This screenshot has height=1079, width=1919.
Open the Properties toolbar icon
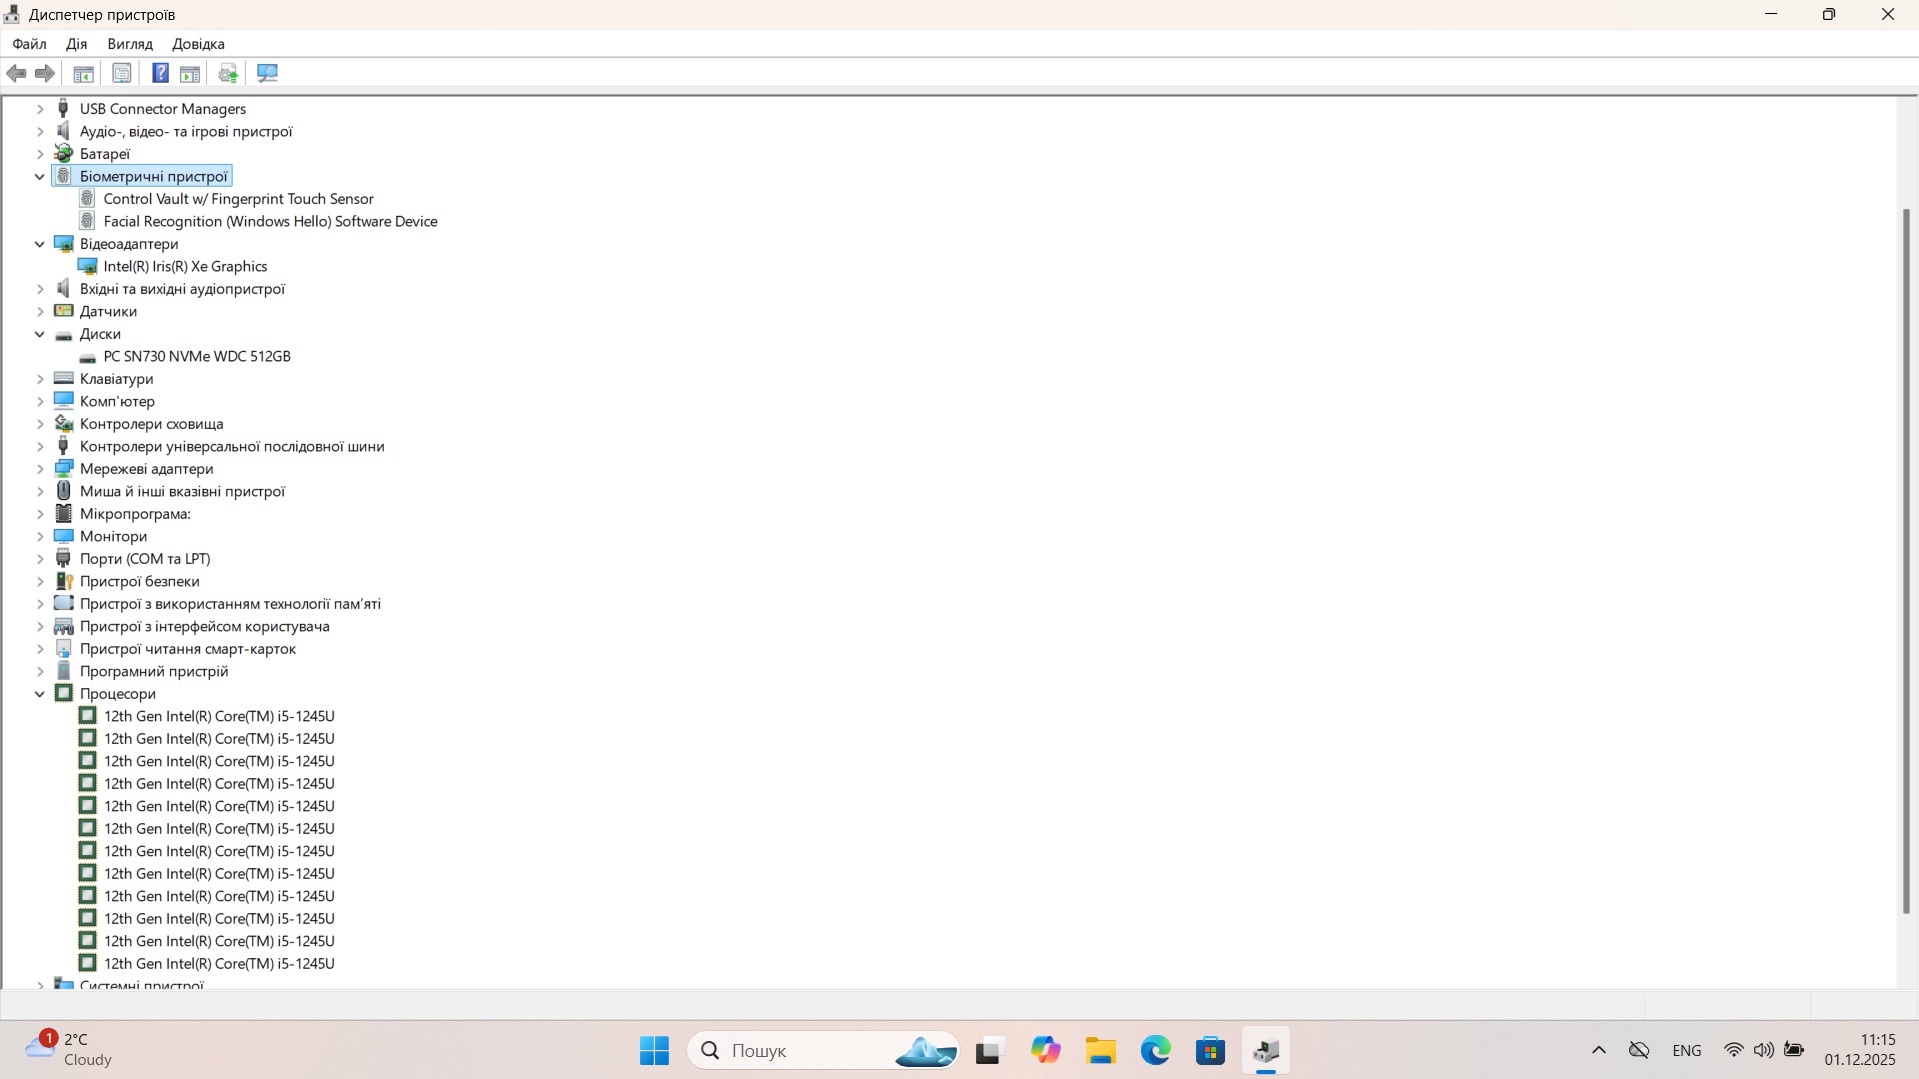tap(122, 73)
